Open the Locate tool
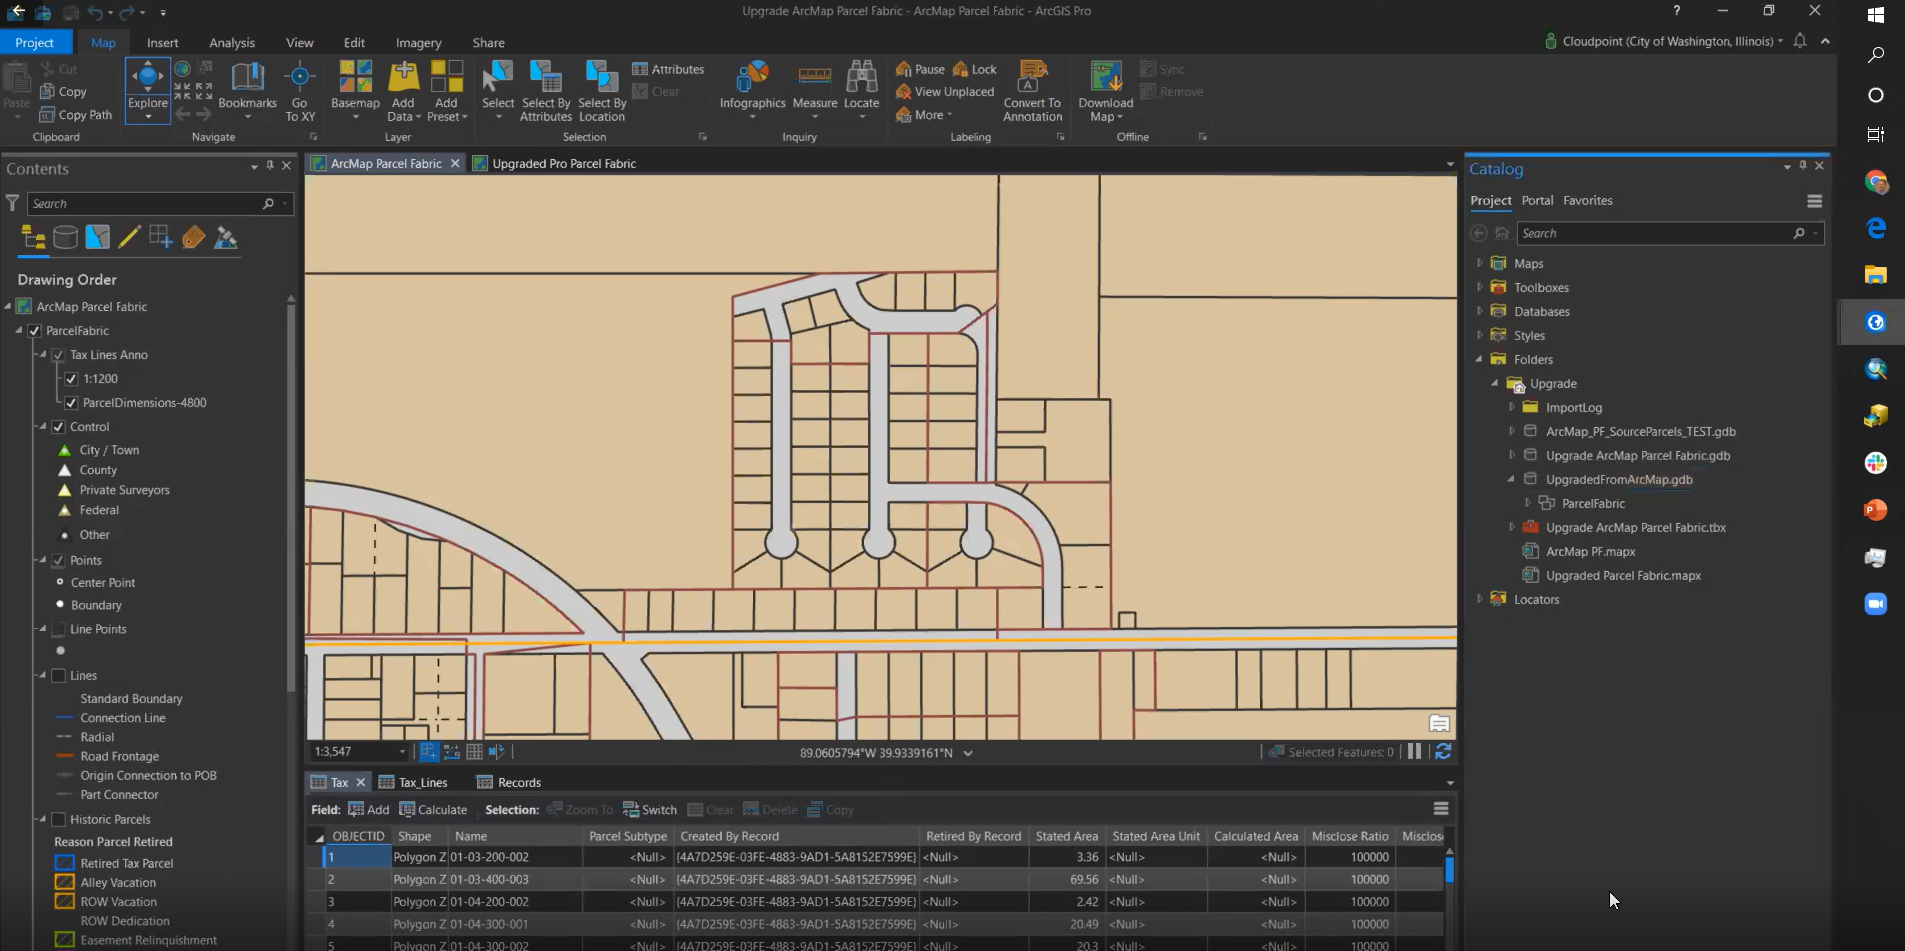 coord(860,90)
